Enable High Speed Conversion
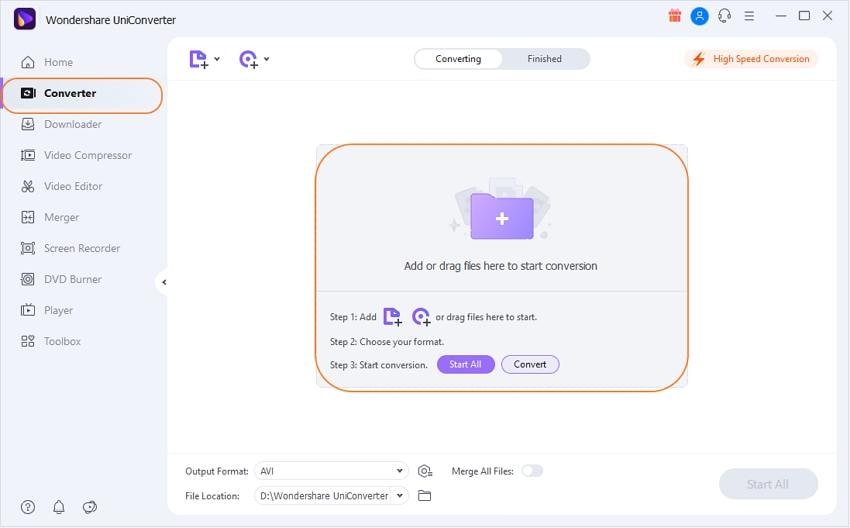Viewport: 850px width, 528px height. 751,59
